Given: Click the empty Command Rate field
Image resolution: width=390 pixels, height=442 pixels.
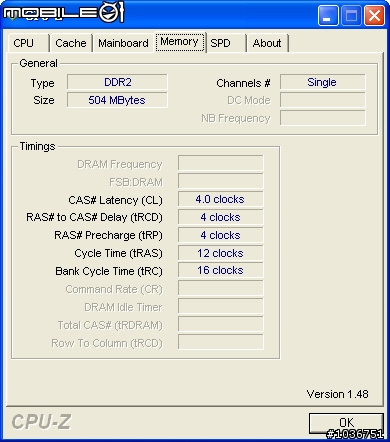Looking at the screenshot, I should click(x=221, y=288).
